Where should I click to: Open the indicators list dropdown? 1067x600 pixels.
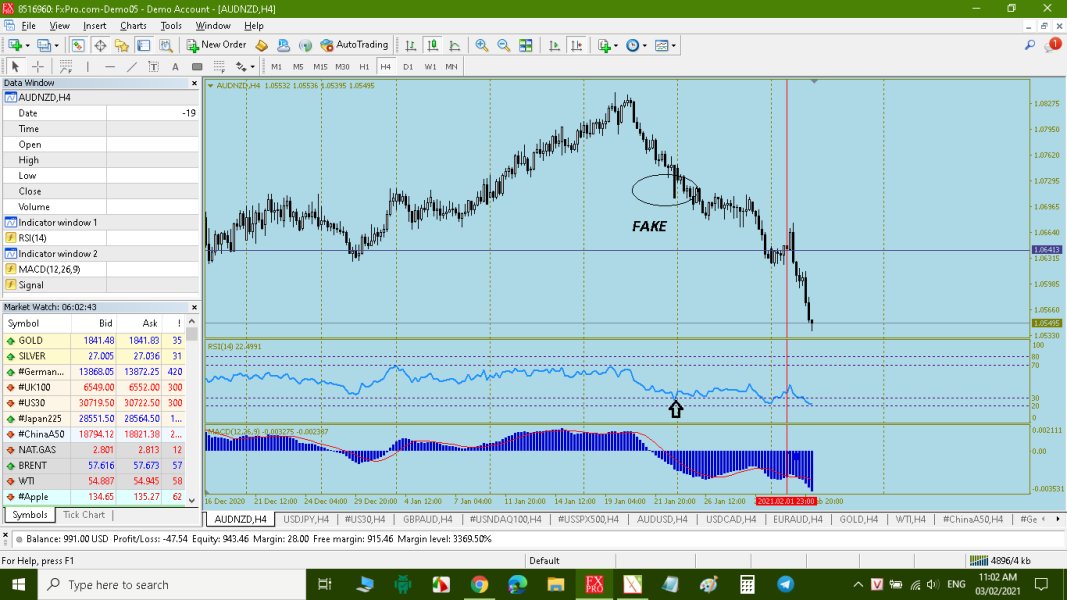tap(614, 45)
